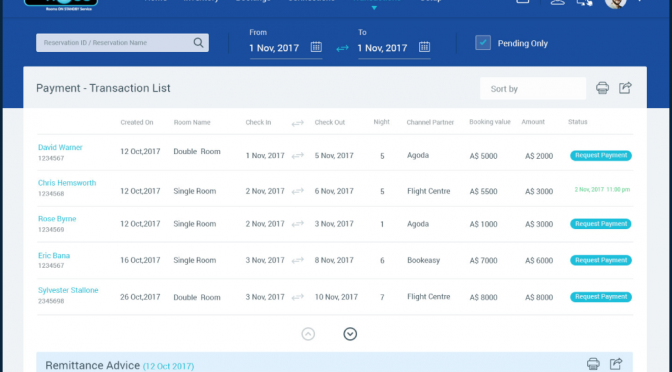Request payment for Rose Byrne
The image size is (672, 372).
pos(600,224)
